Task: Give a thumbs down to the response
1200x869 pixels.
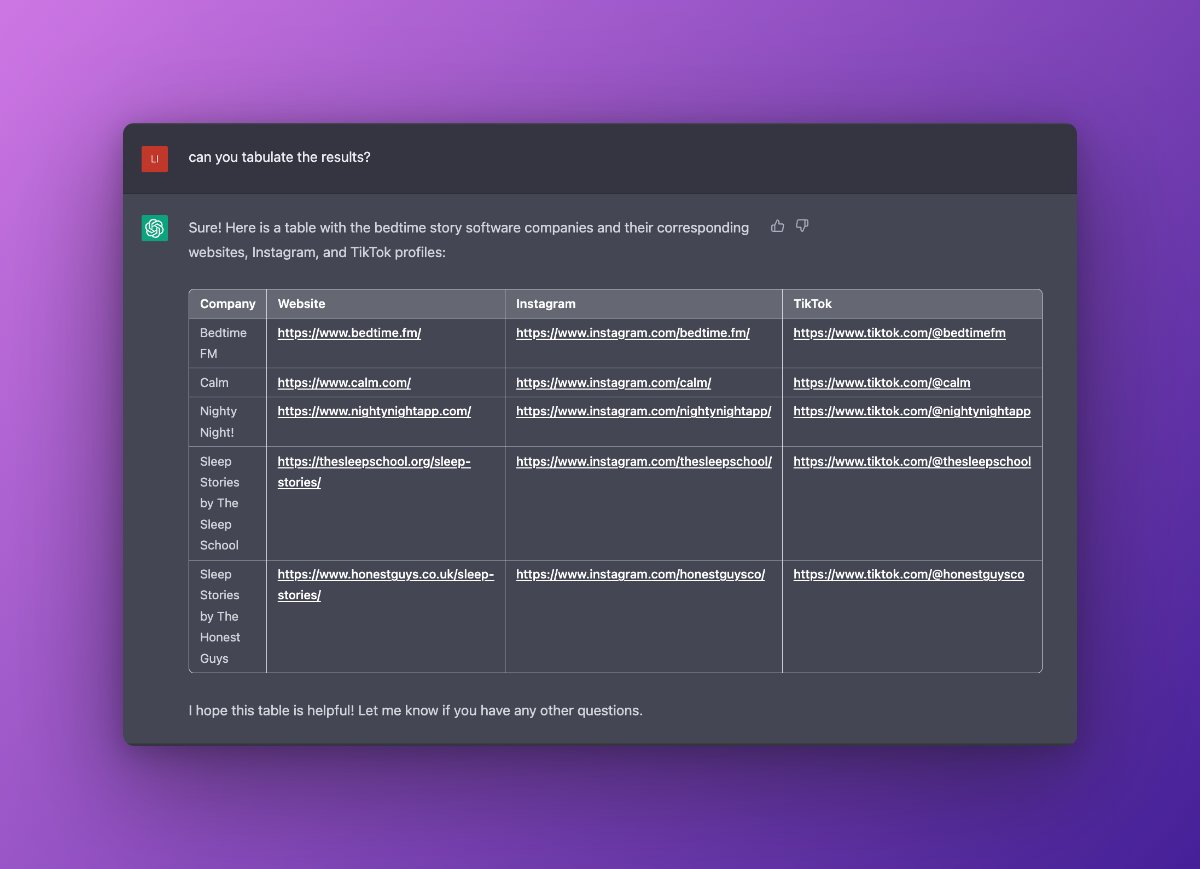Action: pos(802,226)
